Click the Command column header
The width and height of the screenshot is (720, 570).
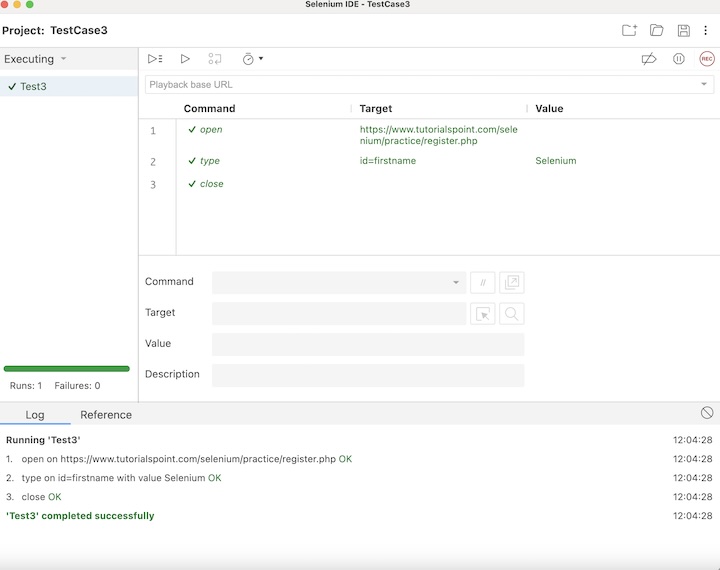tap(209, 108)
